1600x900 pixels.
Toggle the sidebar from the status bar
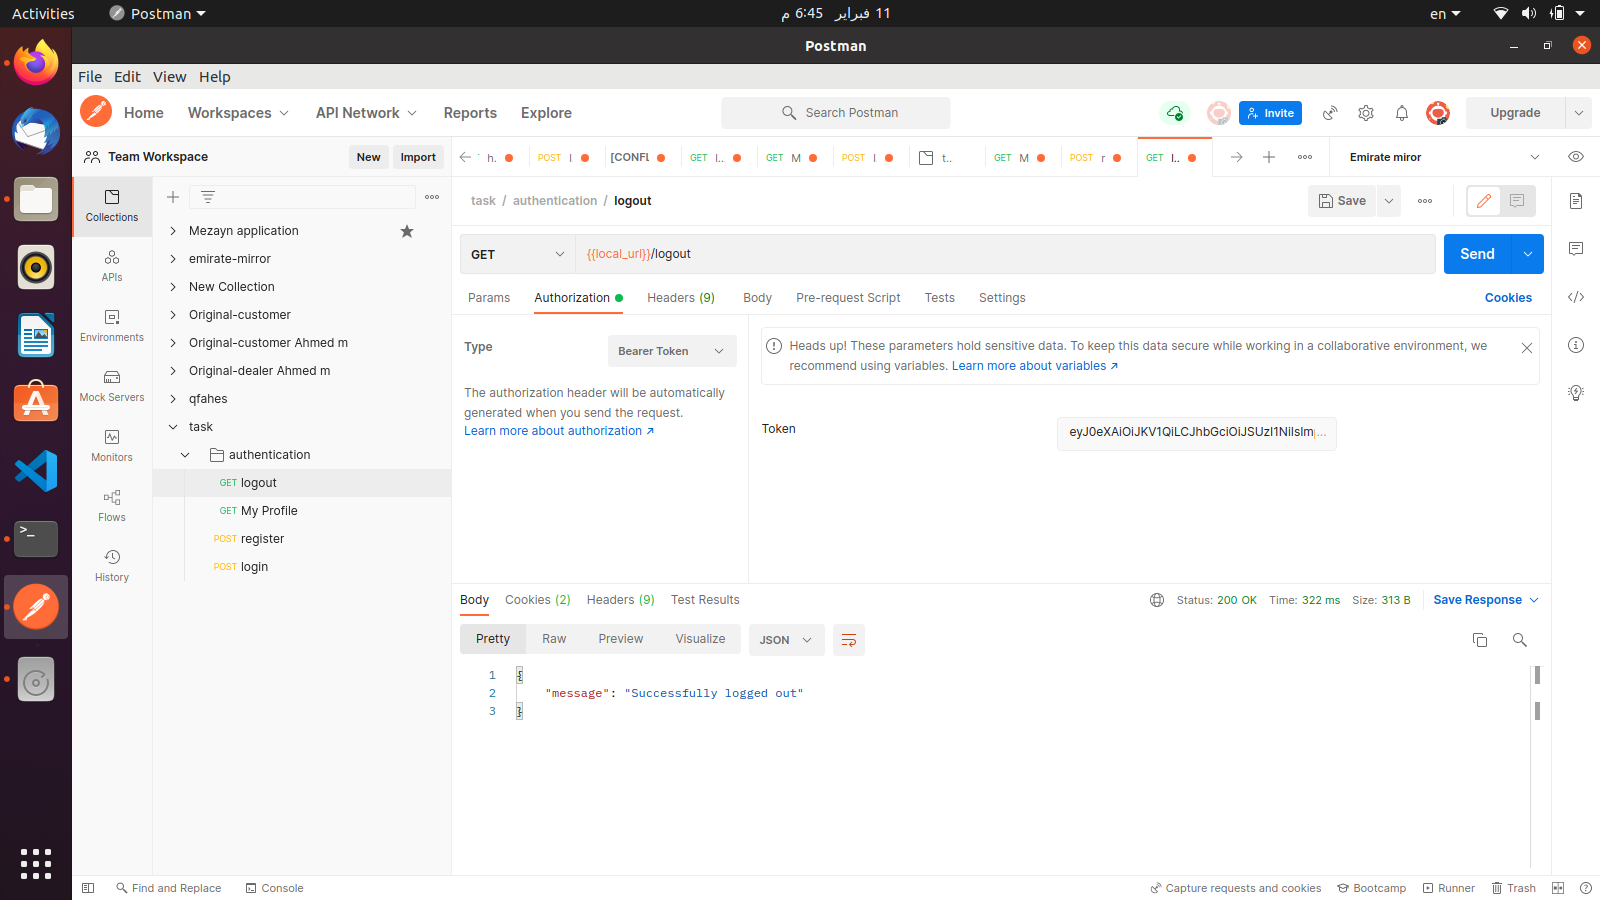[88, 888]
